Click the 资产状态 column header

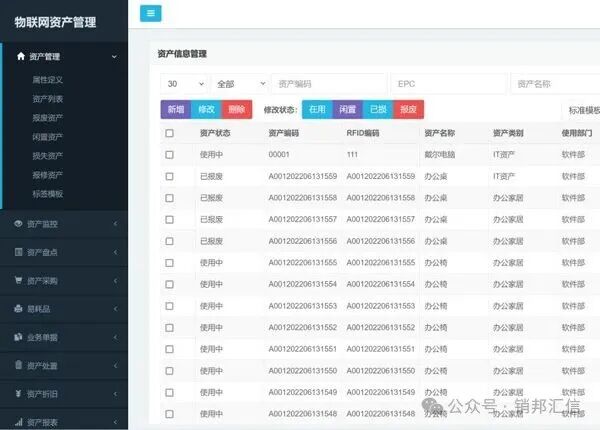click(x=215, y=133)
